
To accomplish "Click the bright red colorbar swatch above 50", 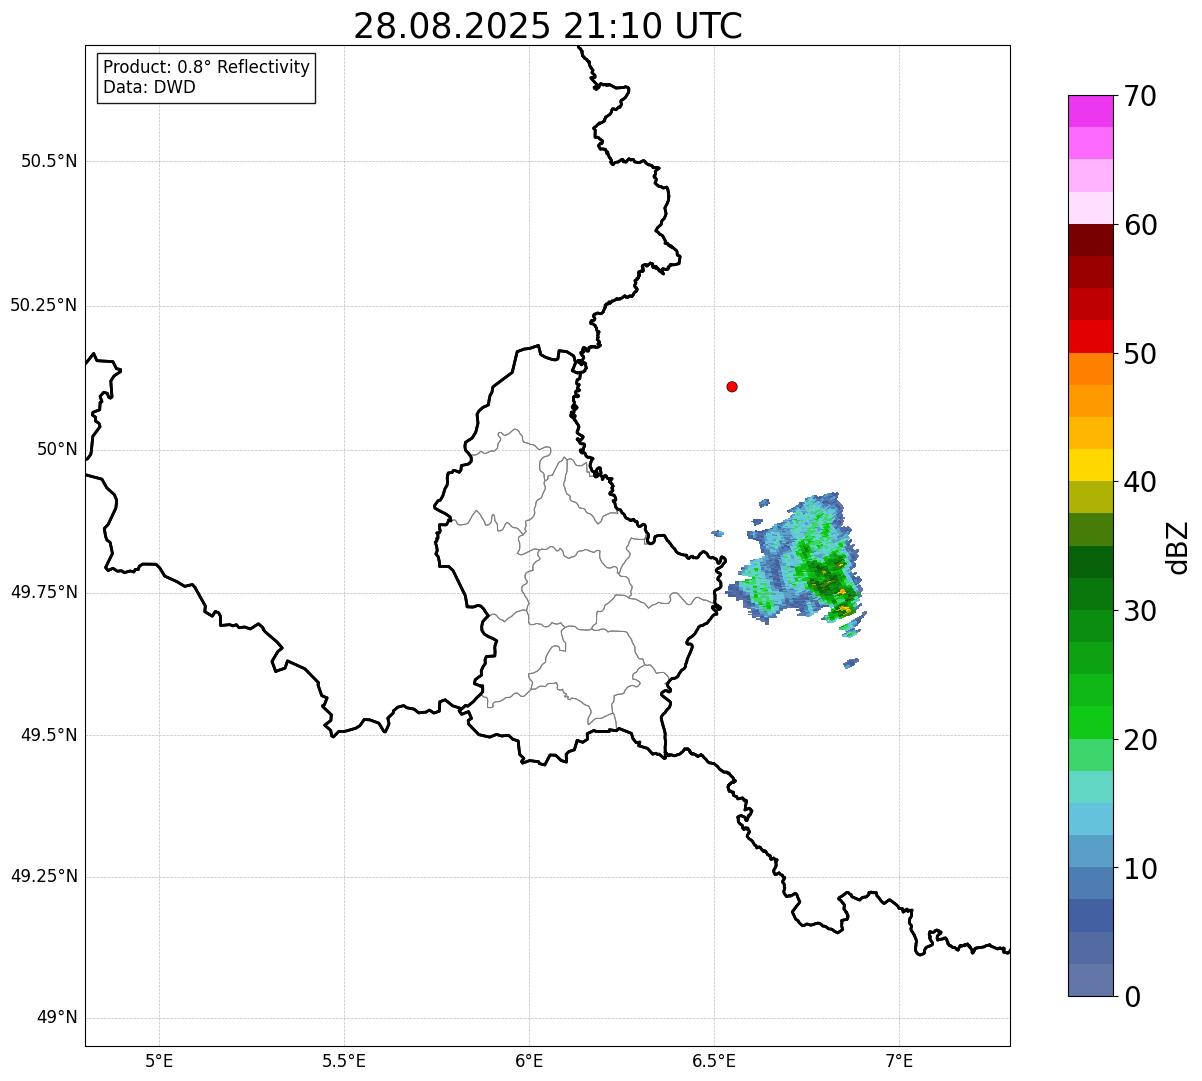I will [x=1090, y=336].
